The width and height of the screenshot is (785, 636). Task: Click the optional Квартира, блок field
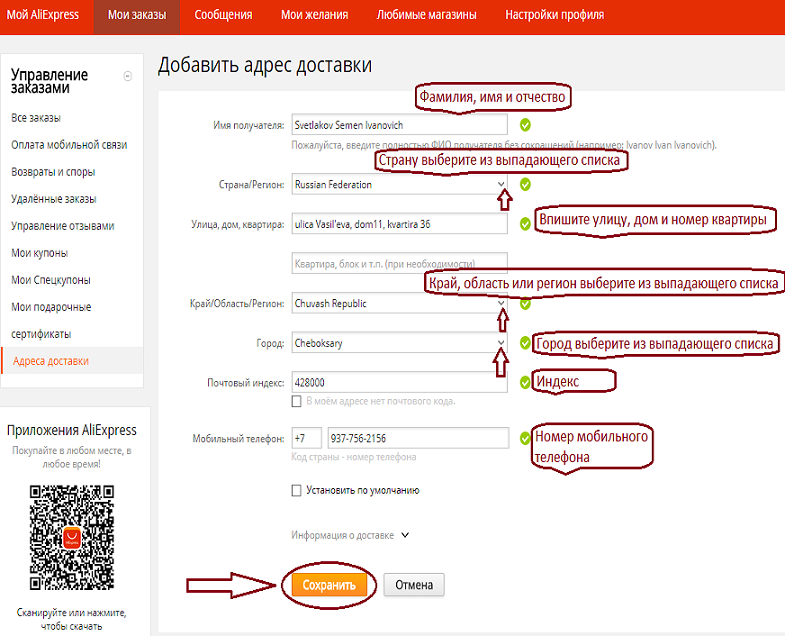400,263
